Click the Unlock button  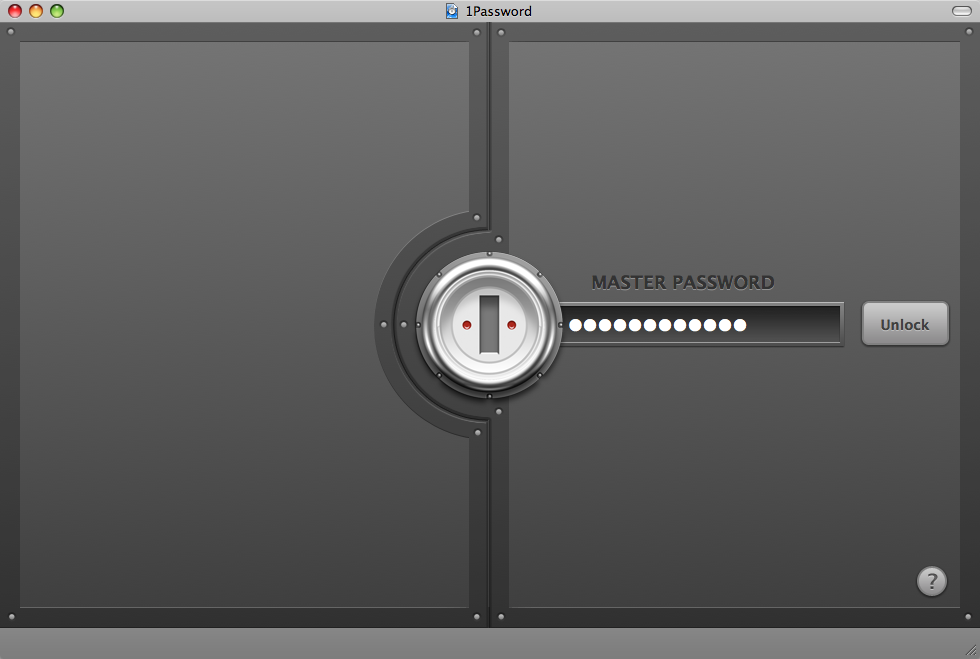coord(905,324)
